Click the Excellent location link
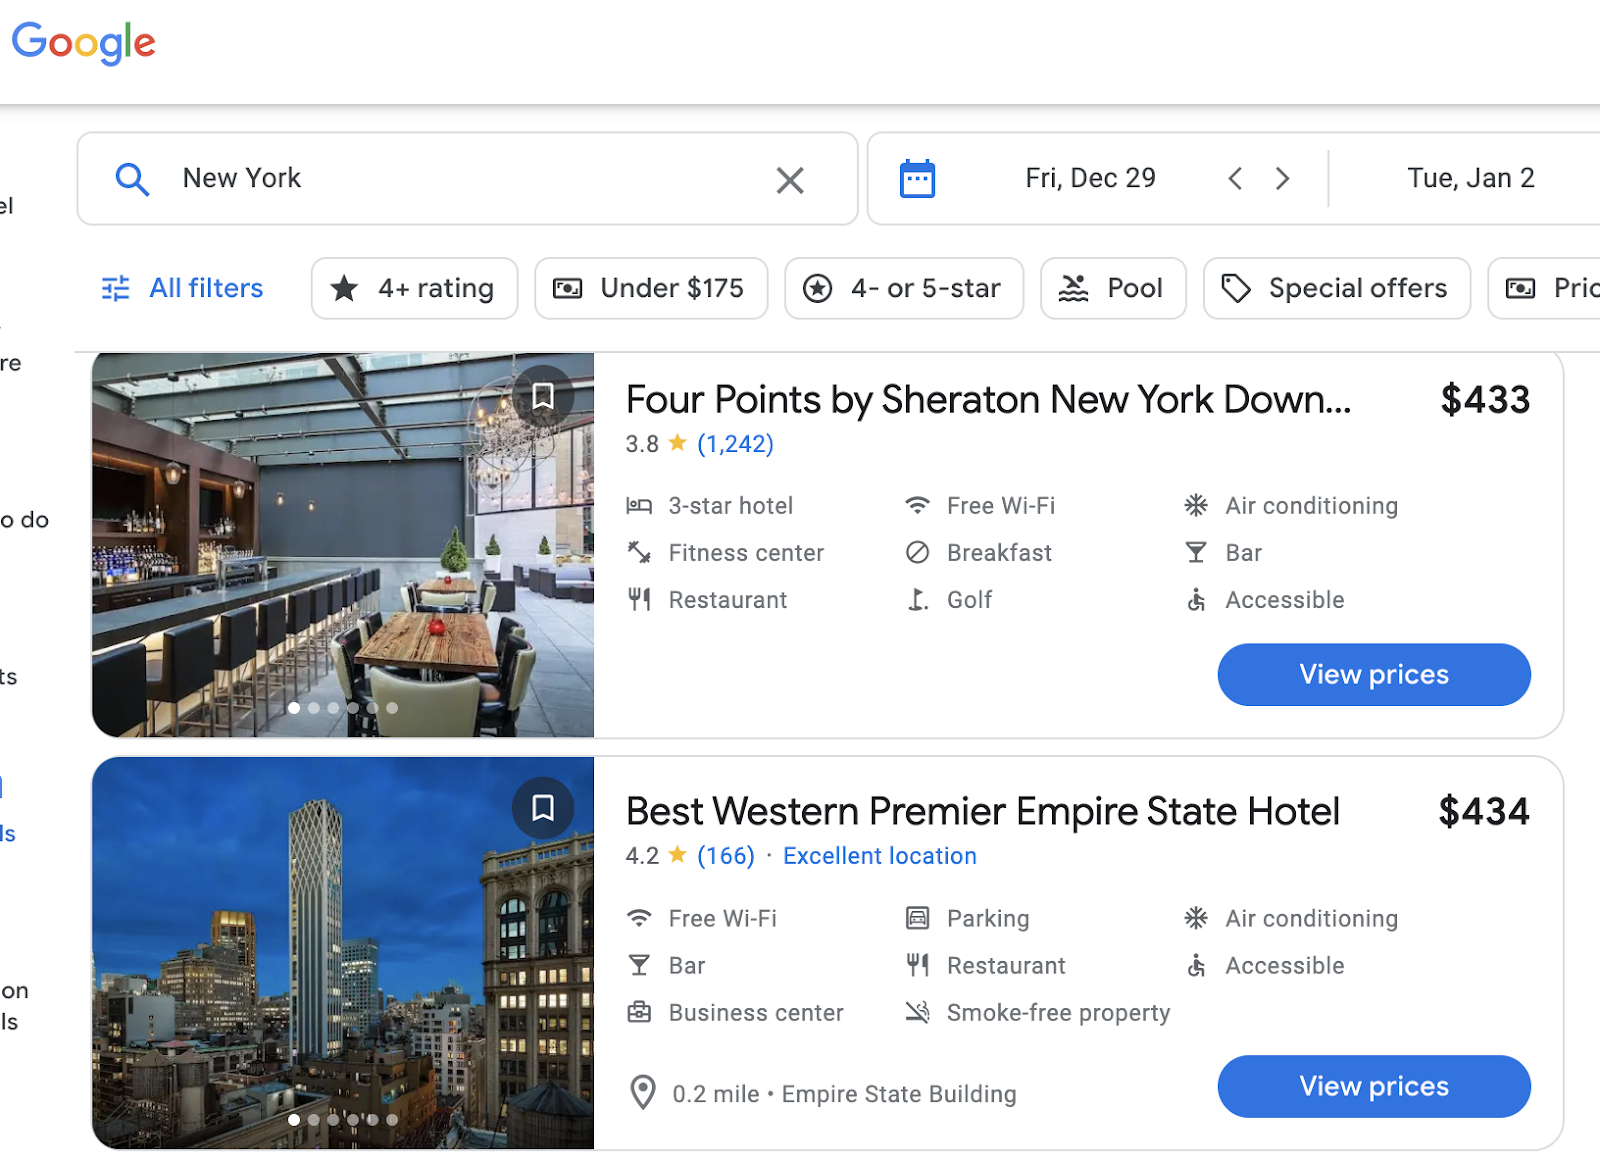The image size is (1600, 1163). click(x=880, y=856)
